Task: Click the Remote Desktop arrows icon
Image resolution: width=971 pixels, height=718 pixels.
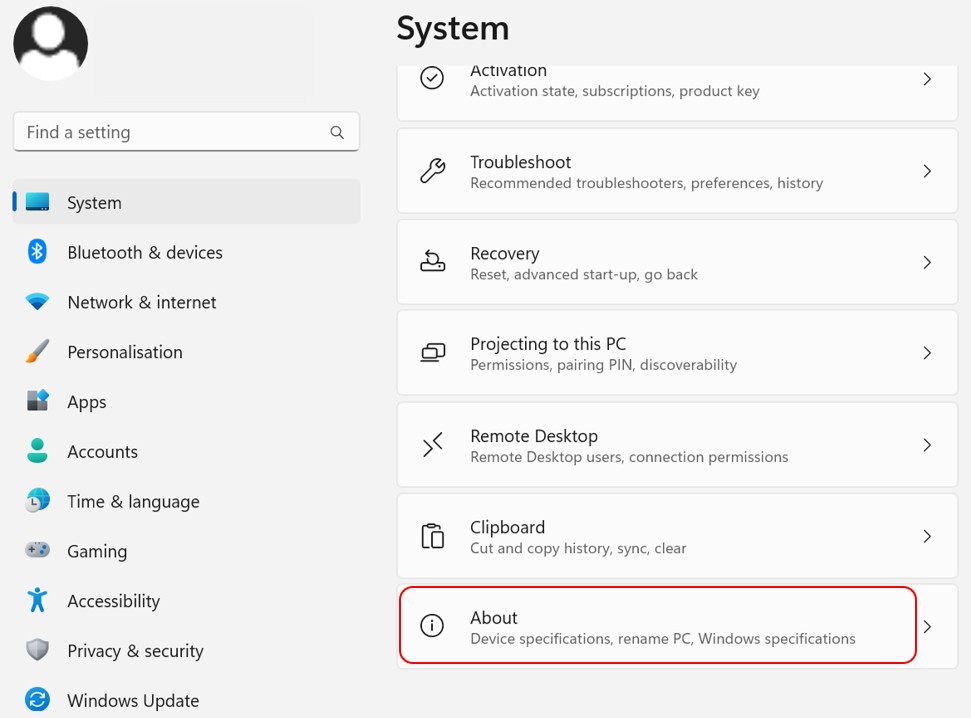Action: (x=432, y=444)
